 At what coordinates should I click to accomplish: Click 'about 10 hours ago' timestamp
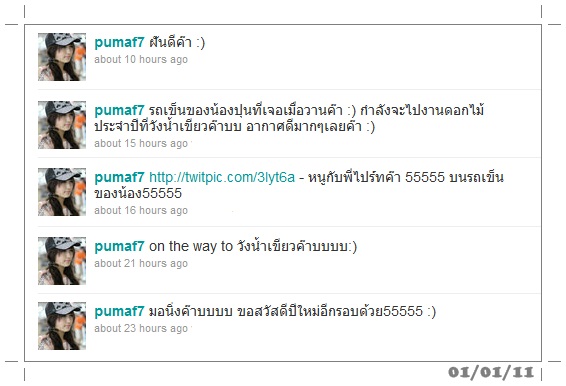141,59
